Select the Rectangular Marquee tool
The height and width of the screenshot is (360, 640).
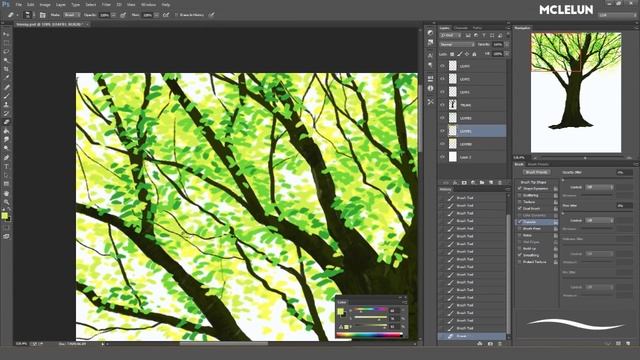6,43
